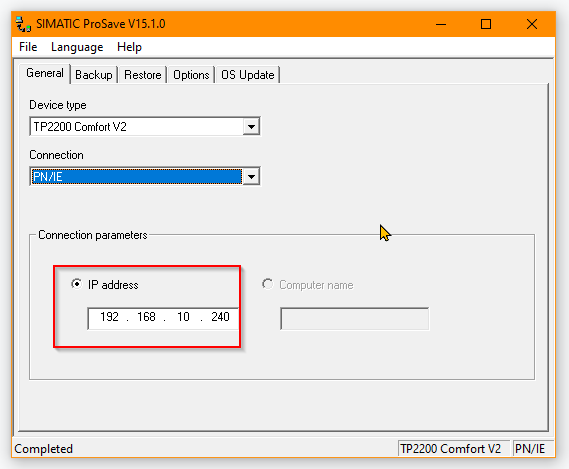This screenshot has height=469, width=569.
Task: Click the Device type label
Action: tap(58, 105)
